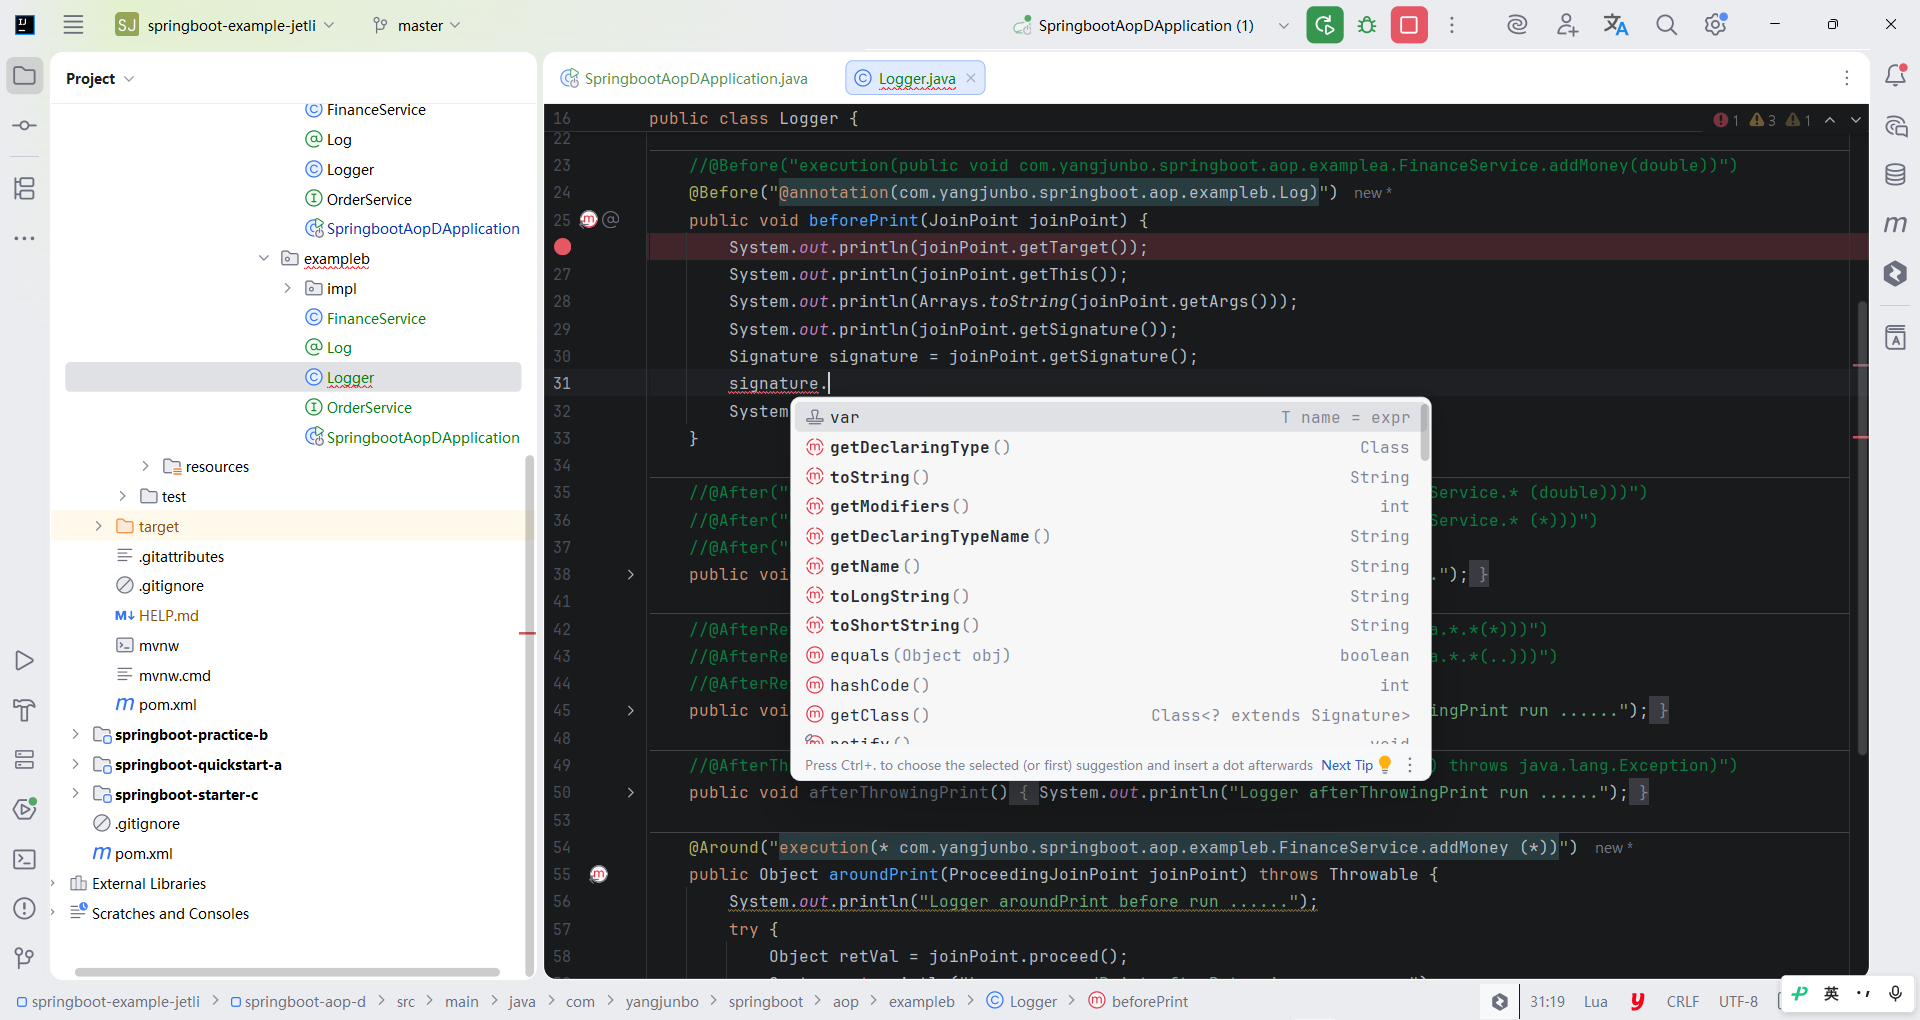Image resolution: width=1920 pixels, height=1020 pixels.
Task: Open the Database tool window
Action: (x=1895, y=175)
